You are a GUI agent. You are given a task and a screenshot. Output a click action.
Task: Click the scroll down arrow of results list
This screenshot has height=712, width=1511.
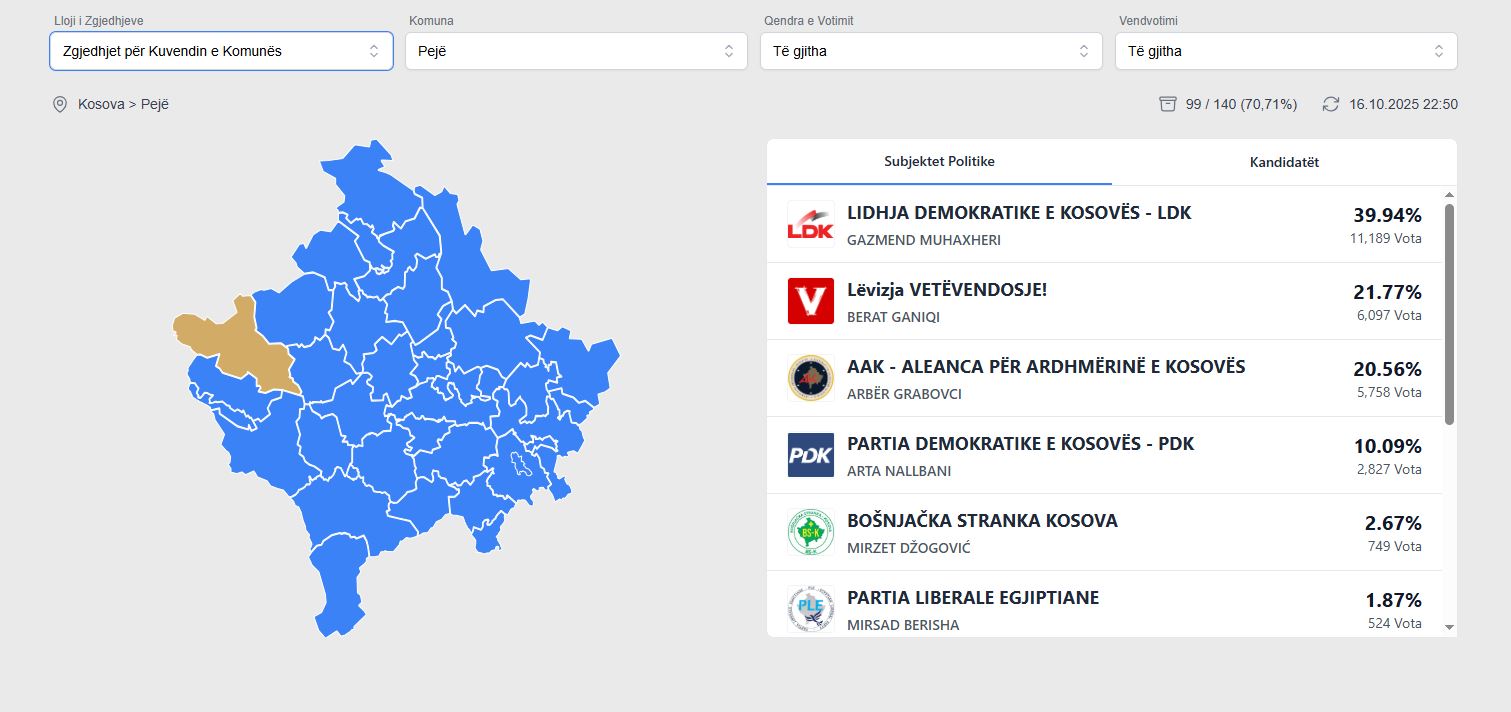1449,627
